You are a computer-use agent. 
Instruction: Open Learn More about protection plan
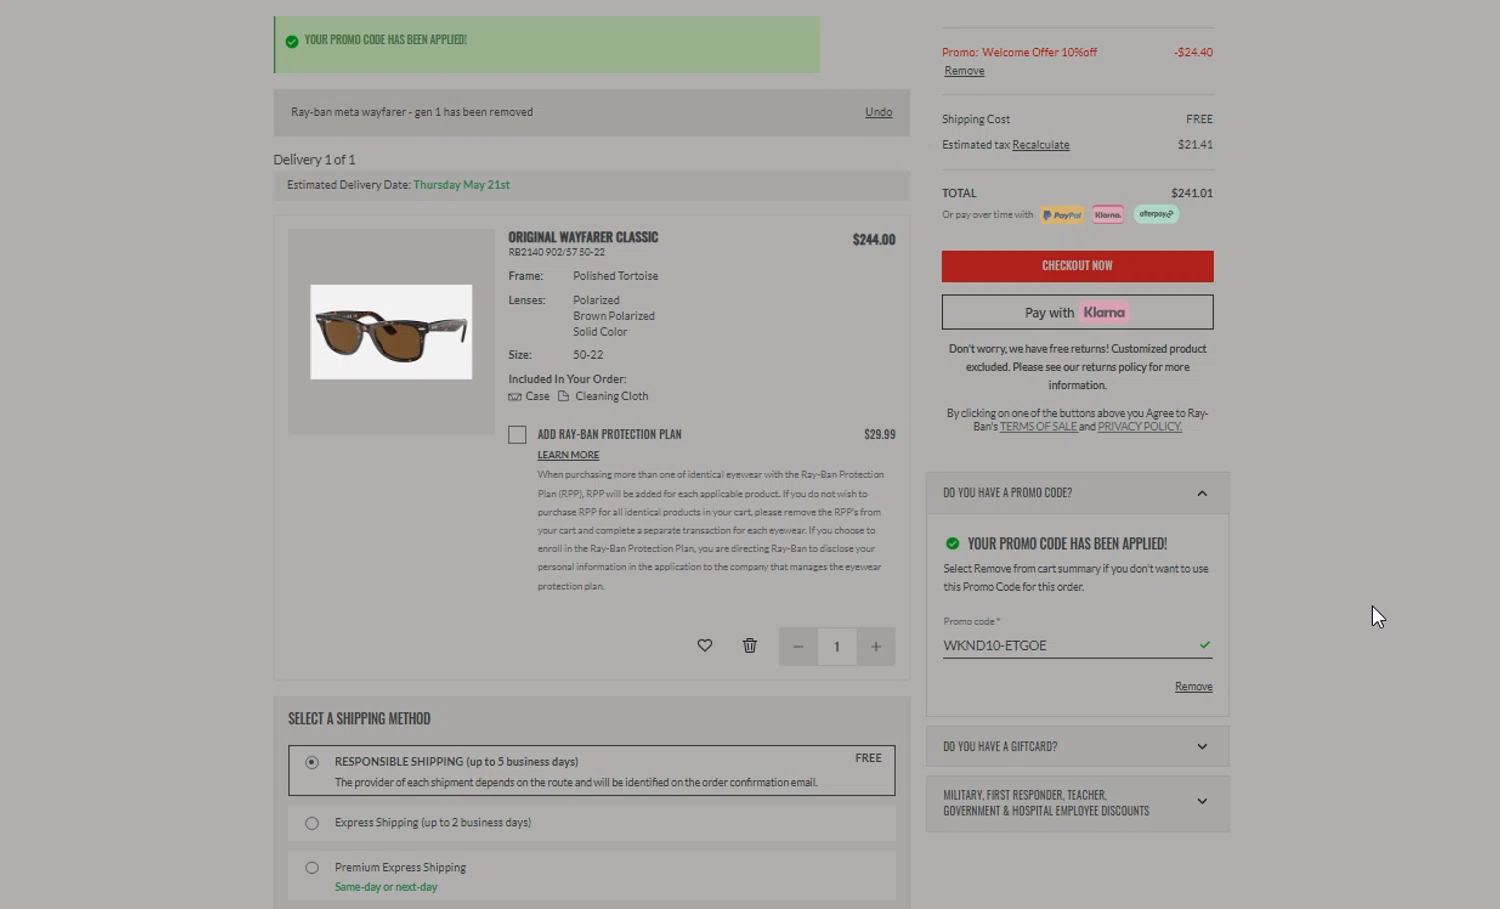568,455
